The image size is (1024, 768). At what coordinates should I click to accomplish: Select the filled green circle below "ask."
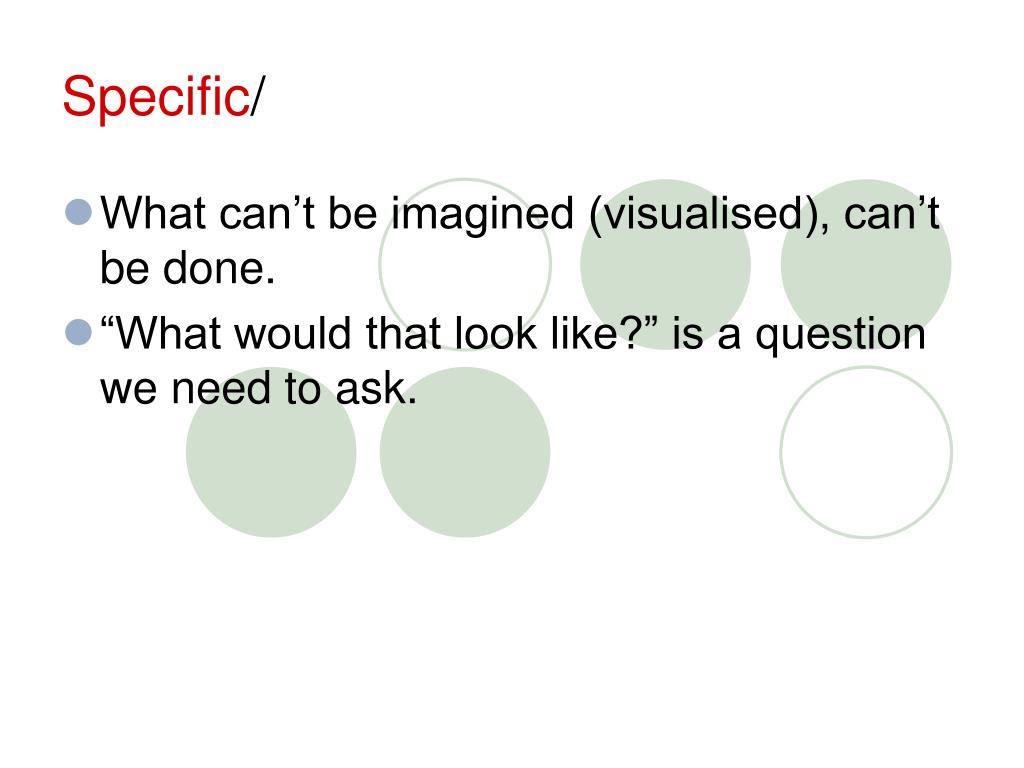[x=465, y=452]
